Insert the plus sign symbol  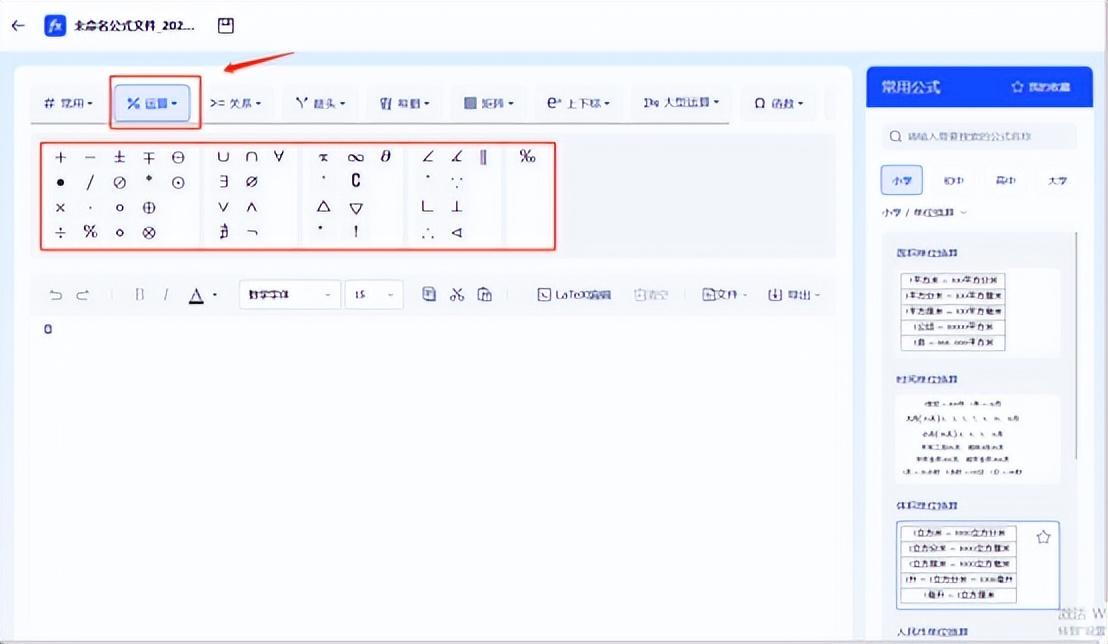tap(61, 157)
